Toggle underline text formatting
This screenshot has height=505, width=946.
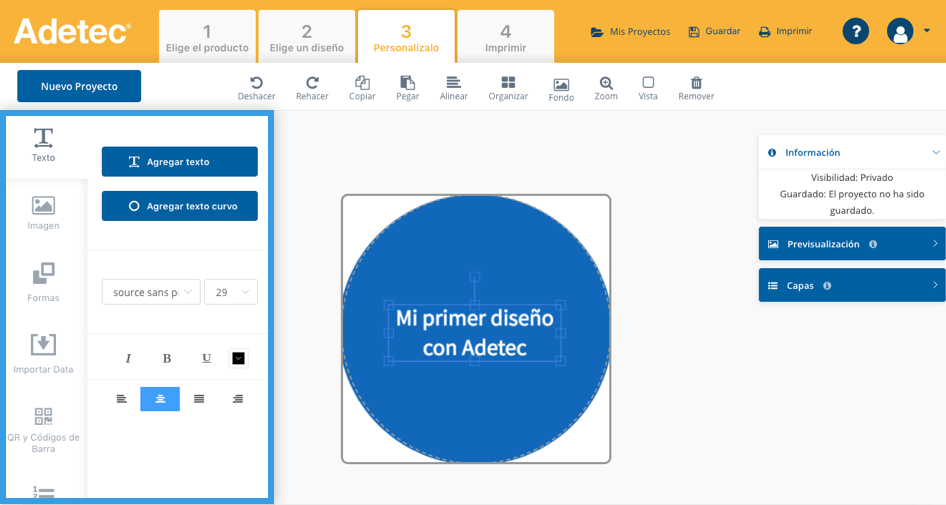point(206,358)
